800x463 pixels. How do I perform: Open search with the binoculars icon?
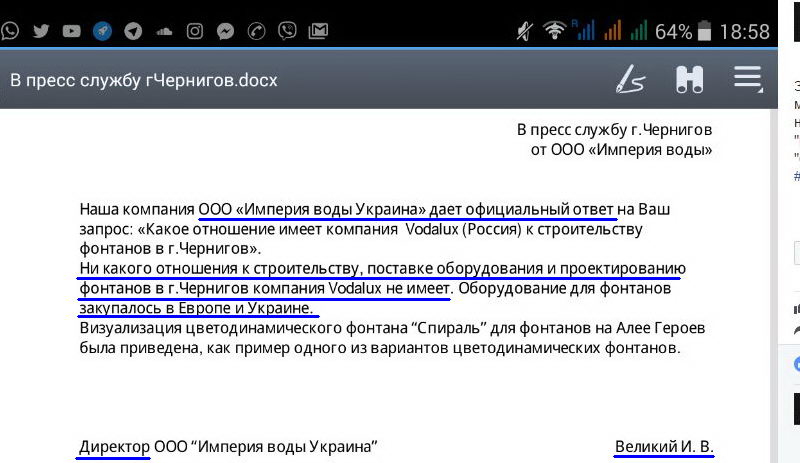[690, 79]
